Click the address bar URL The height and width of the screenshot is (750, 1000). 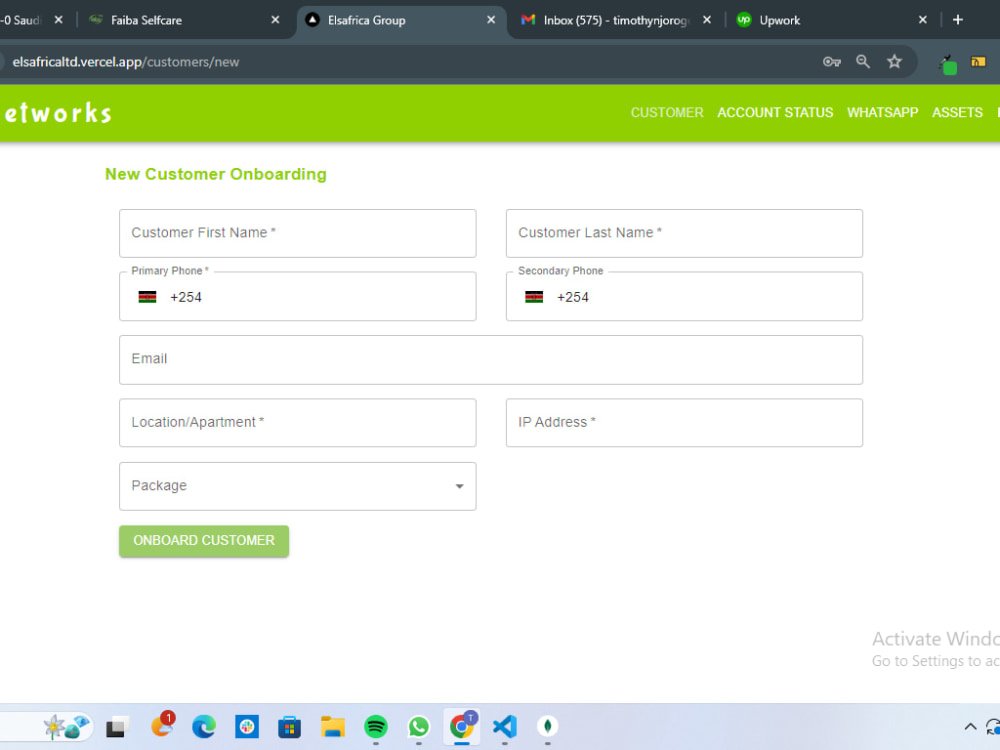click(x=126, y=62)
